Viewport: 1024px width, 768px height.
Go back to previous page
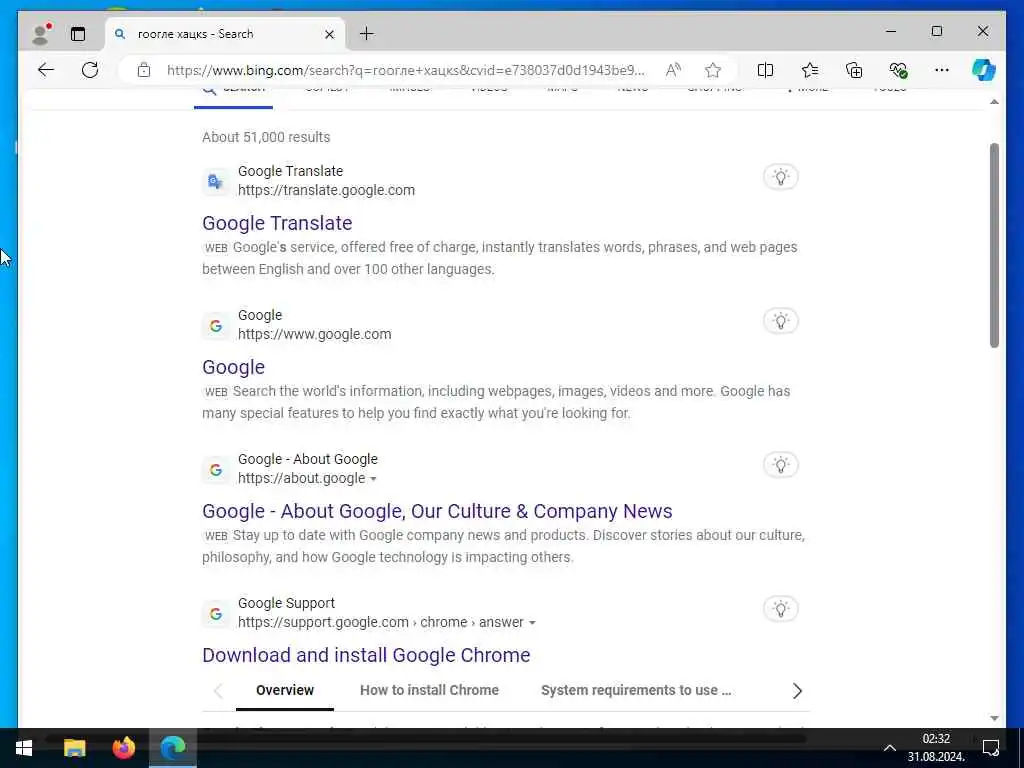coord(46,70)
